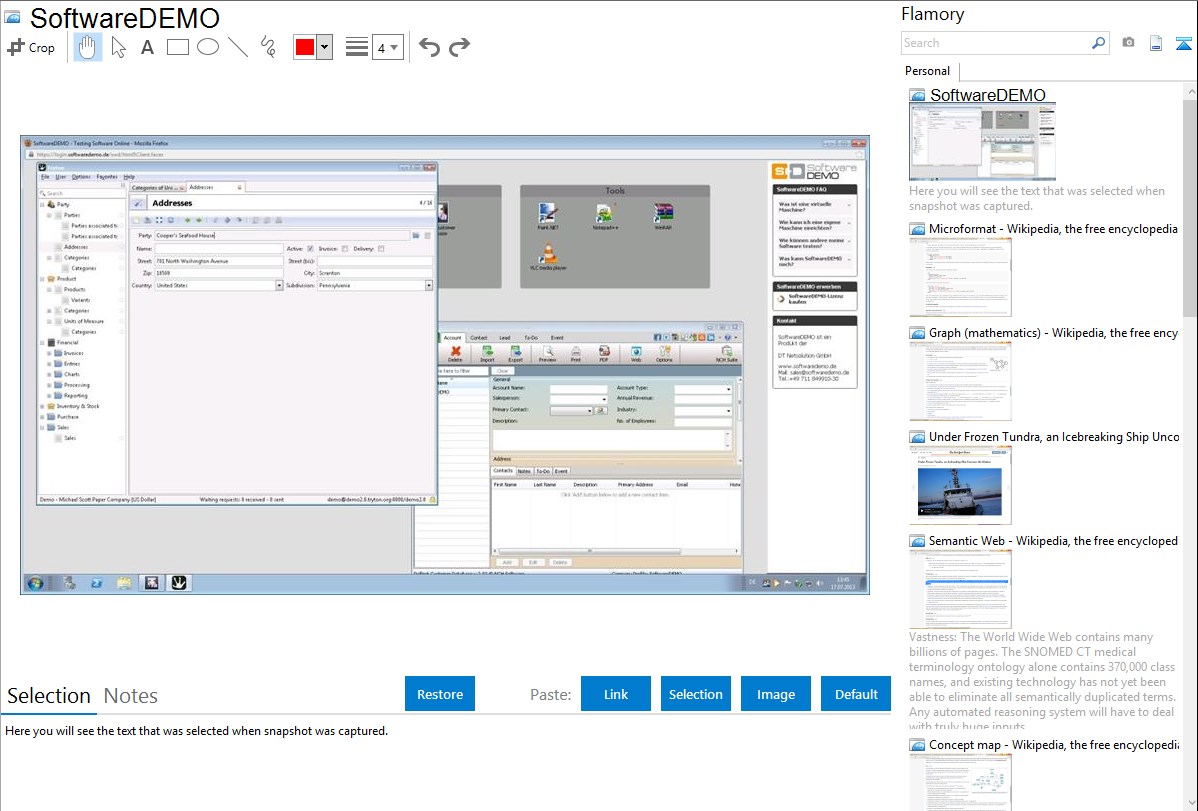Image resolution: width=1198 pixels, height=811 pixels.
Task: Open Microformat - Wikipedia snapshot title
Action: 1053,229
